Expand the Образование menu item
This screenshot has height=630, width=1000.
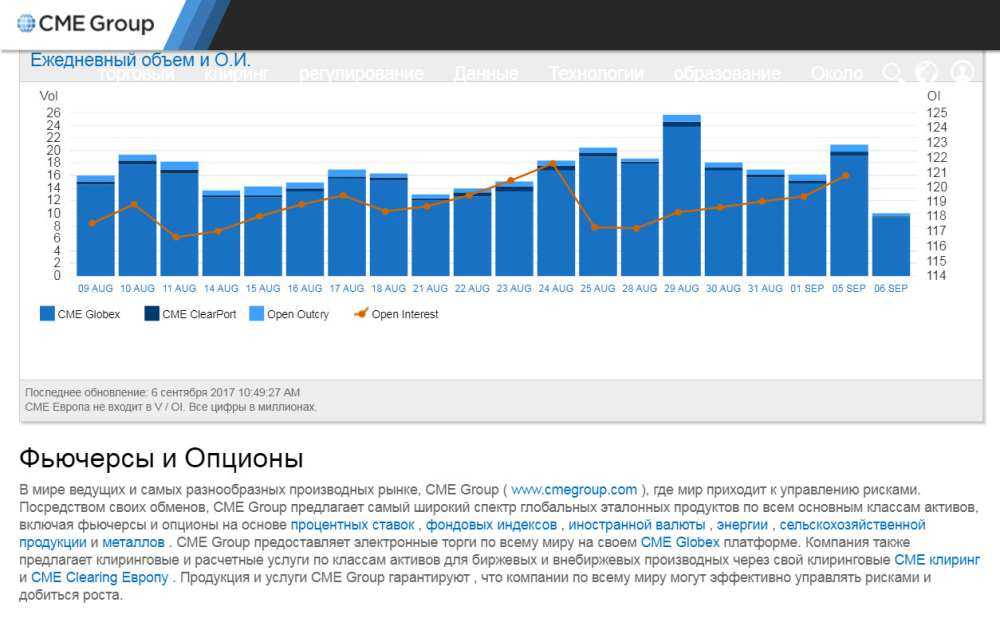727,74
